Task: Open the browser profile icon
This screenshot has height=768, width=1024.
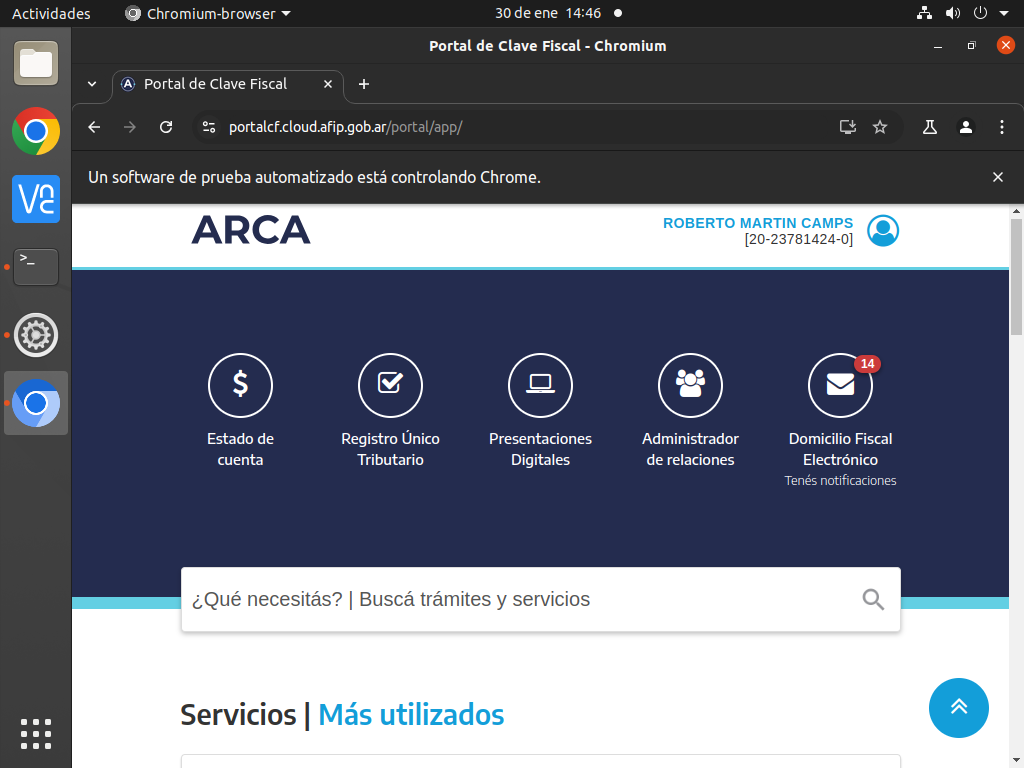Action: click(x=966, y=127)
